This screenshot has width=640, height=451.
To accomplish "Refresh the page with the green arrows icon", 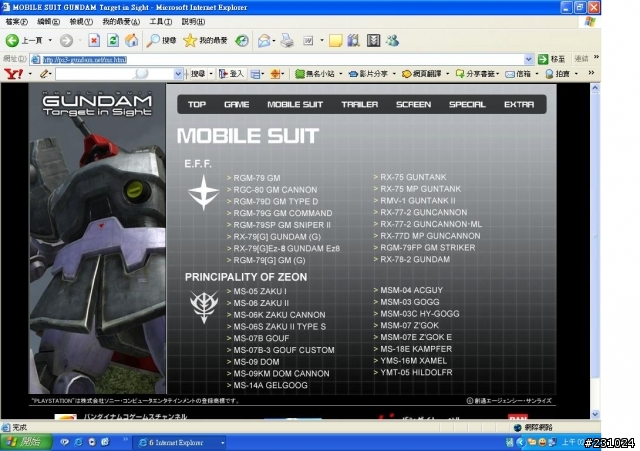I will tap(113, 40).
